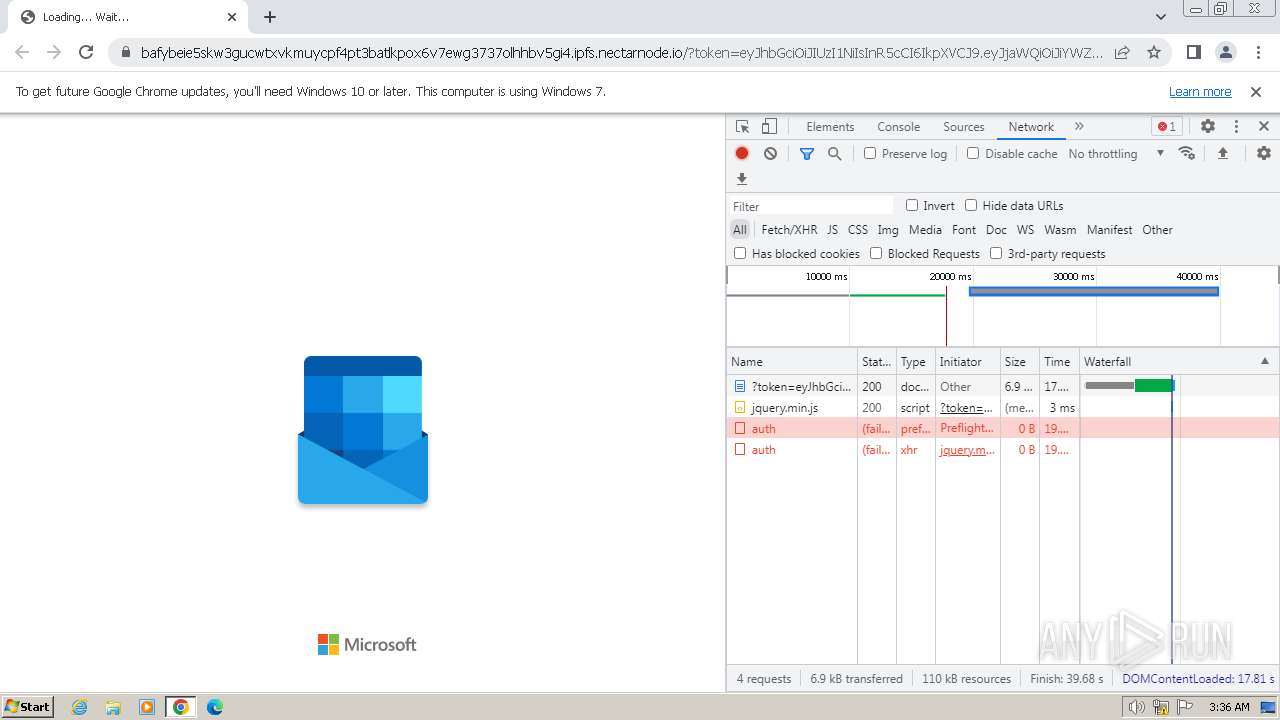This screenshot has height=720, width=1280.
Task: Filter requests by Fetch/XHR
Action: pyautogui.click(x=789, y=230)
